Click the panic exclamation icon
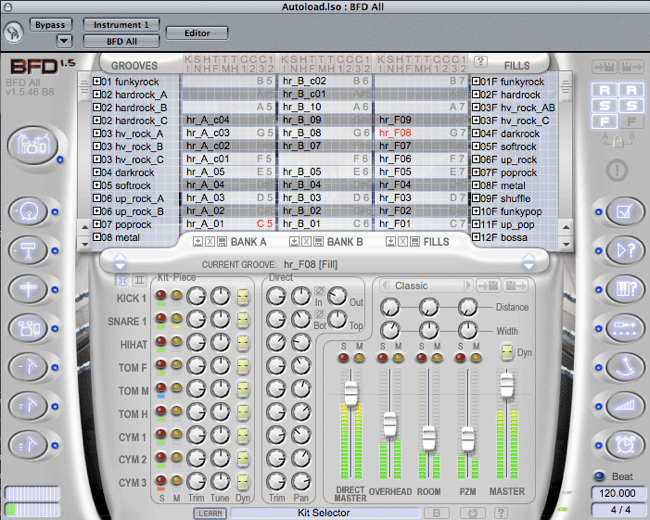The height and width of the screenshot is (520, 650). 617,170
